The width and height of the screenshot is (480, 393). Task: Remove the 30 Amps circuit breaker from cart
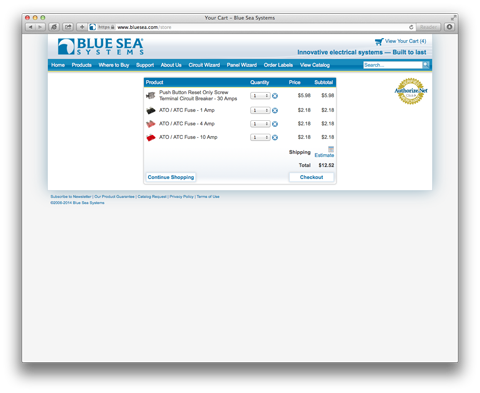275,96
